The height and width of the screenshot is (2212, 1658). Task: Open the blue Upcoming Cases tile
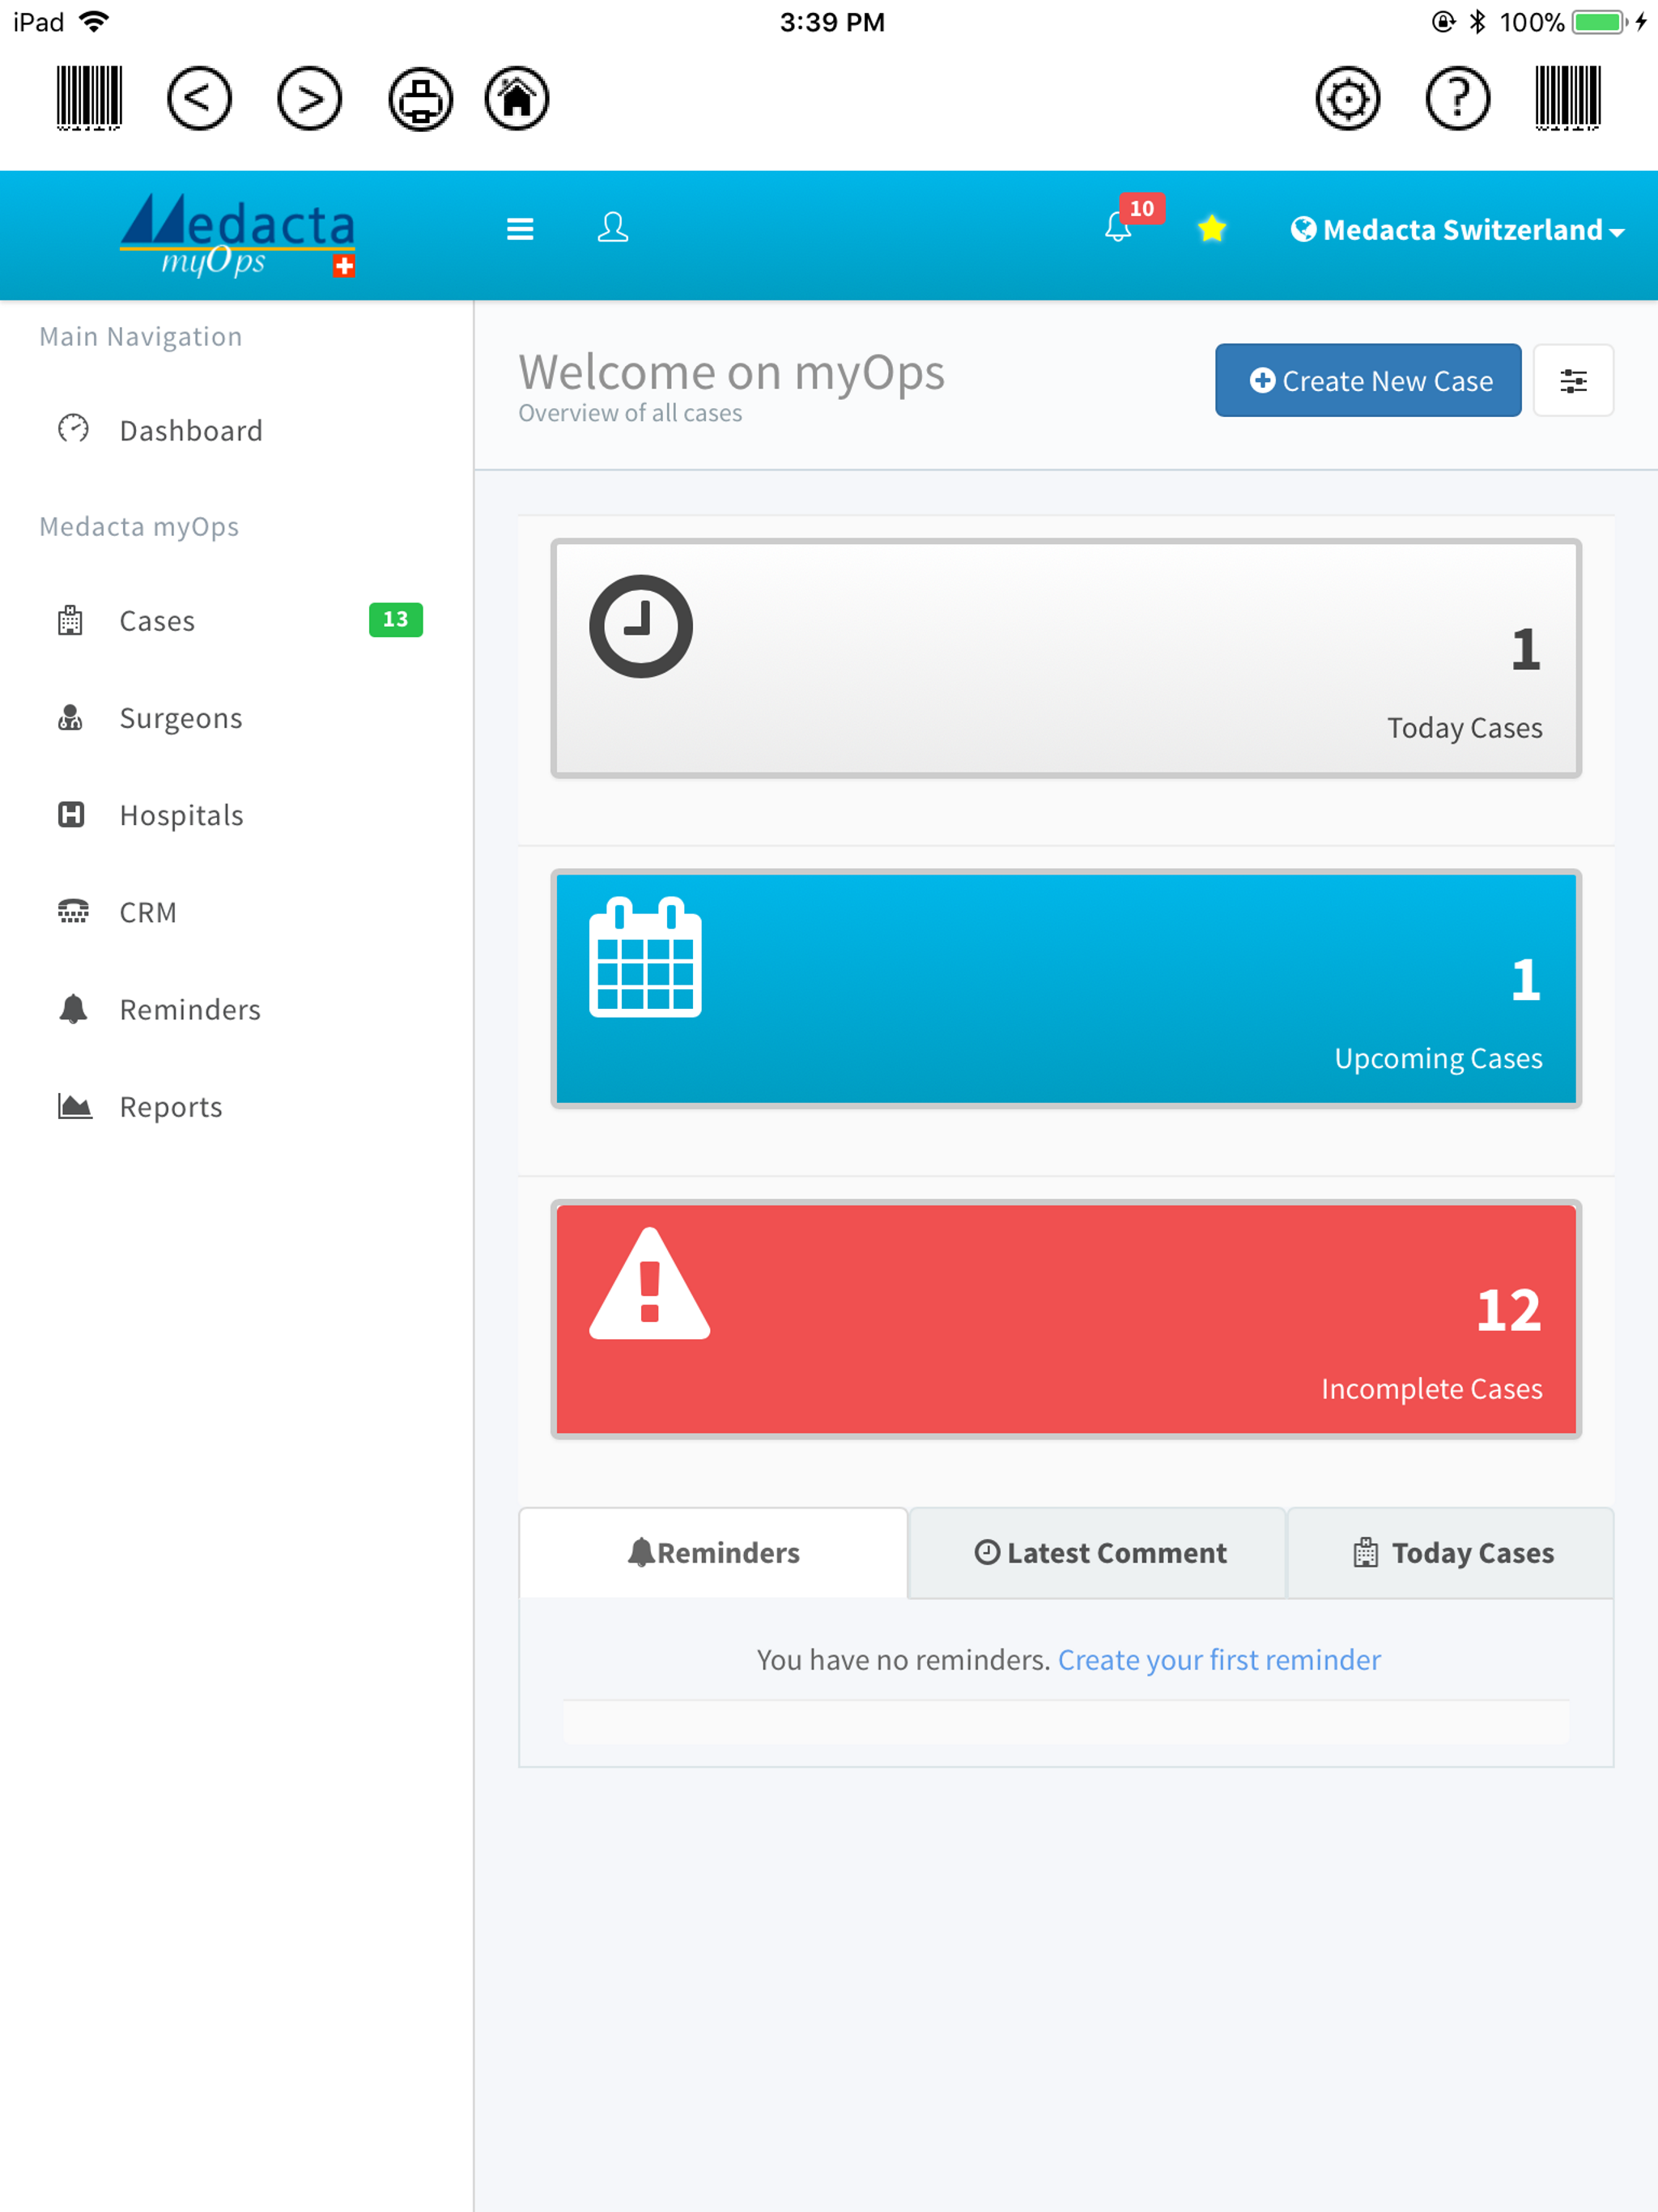click(1065, 988)
